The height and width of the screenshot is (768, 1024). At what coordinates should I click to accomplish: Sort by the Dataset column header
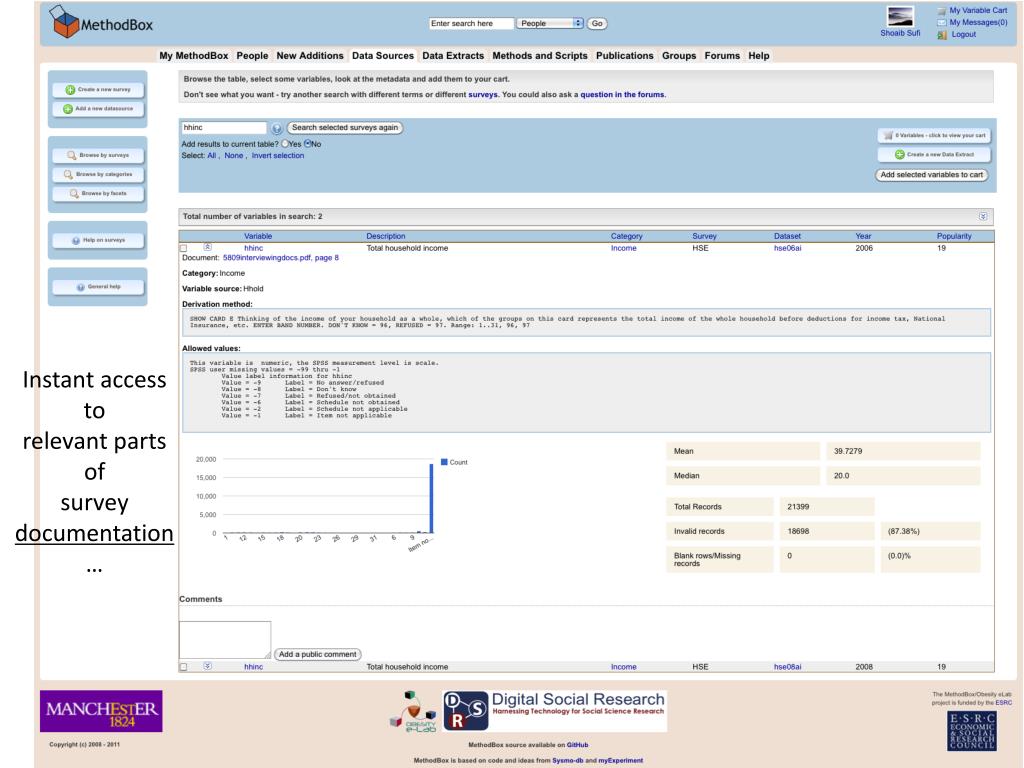click(x=787, y=236)
